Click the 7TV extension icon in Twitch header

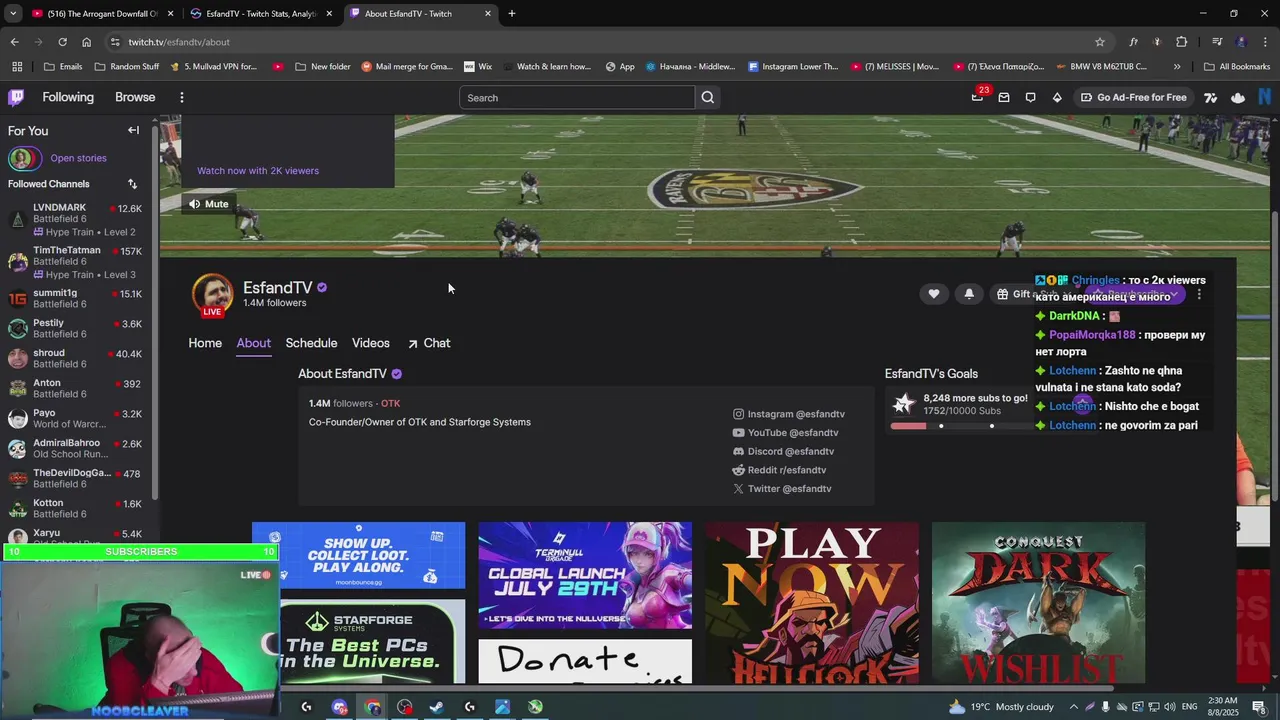1211,97
